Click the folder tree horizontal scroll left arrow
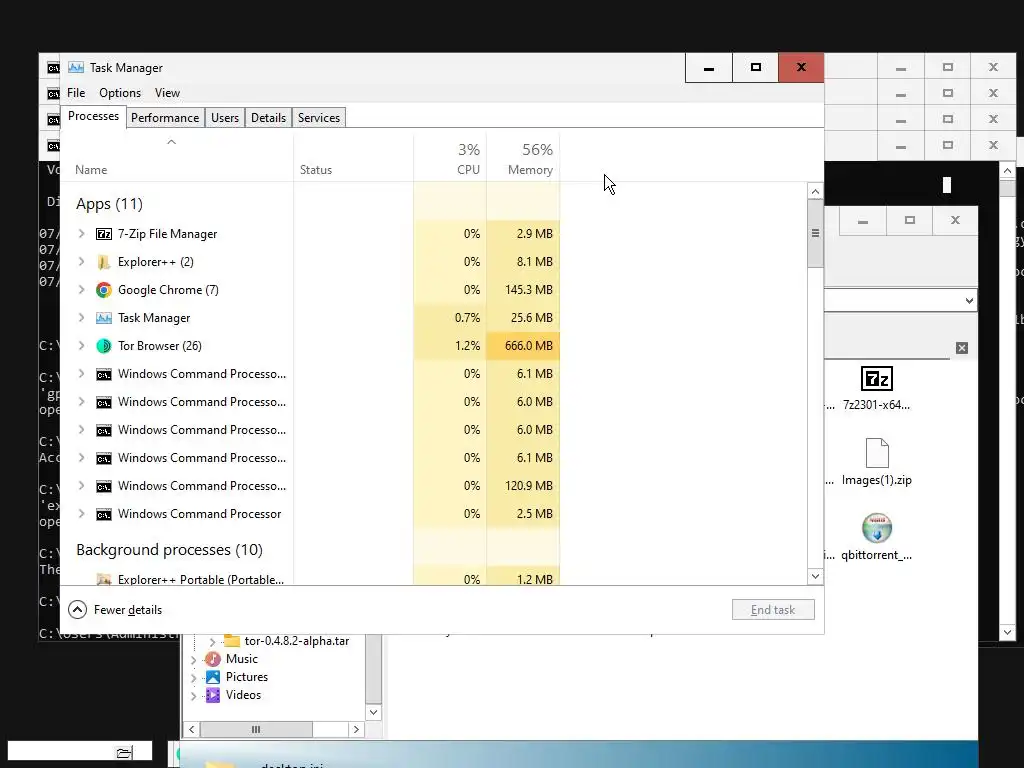 tap(191, 729)
